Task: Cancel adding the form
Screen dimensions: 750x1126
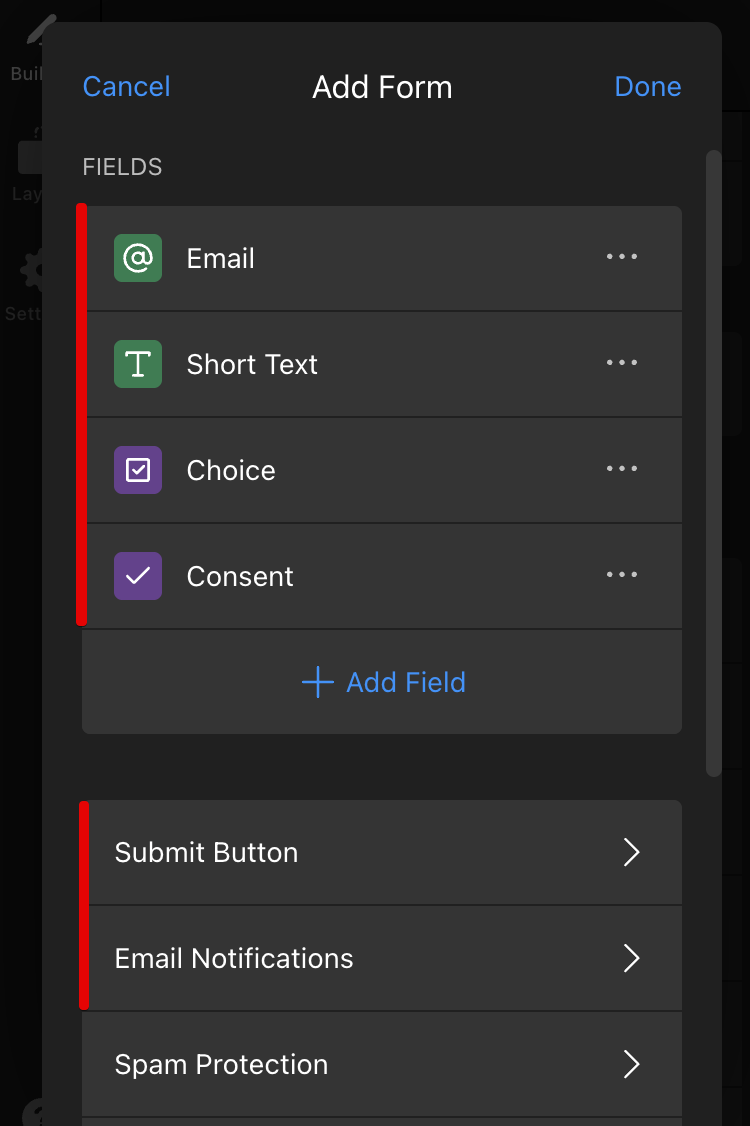Action: click(x=126, y=87)
